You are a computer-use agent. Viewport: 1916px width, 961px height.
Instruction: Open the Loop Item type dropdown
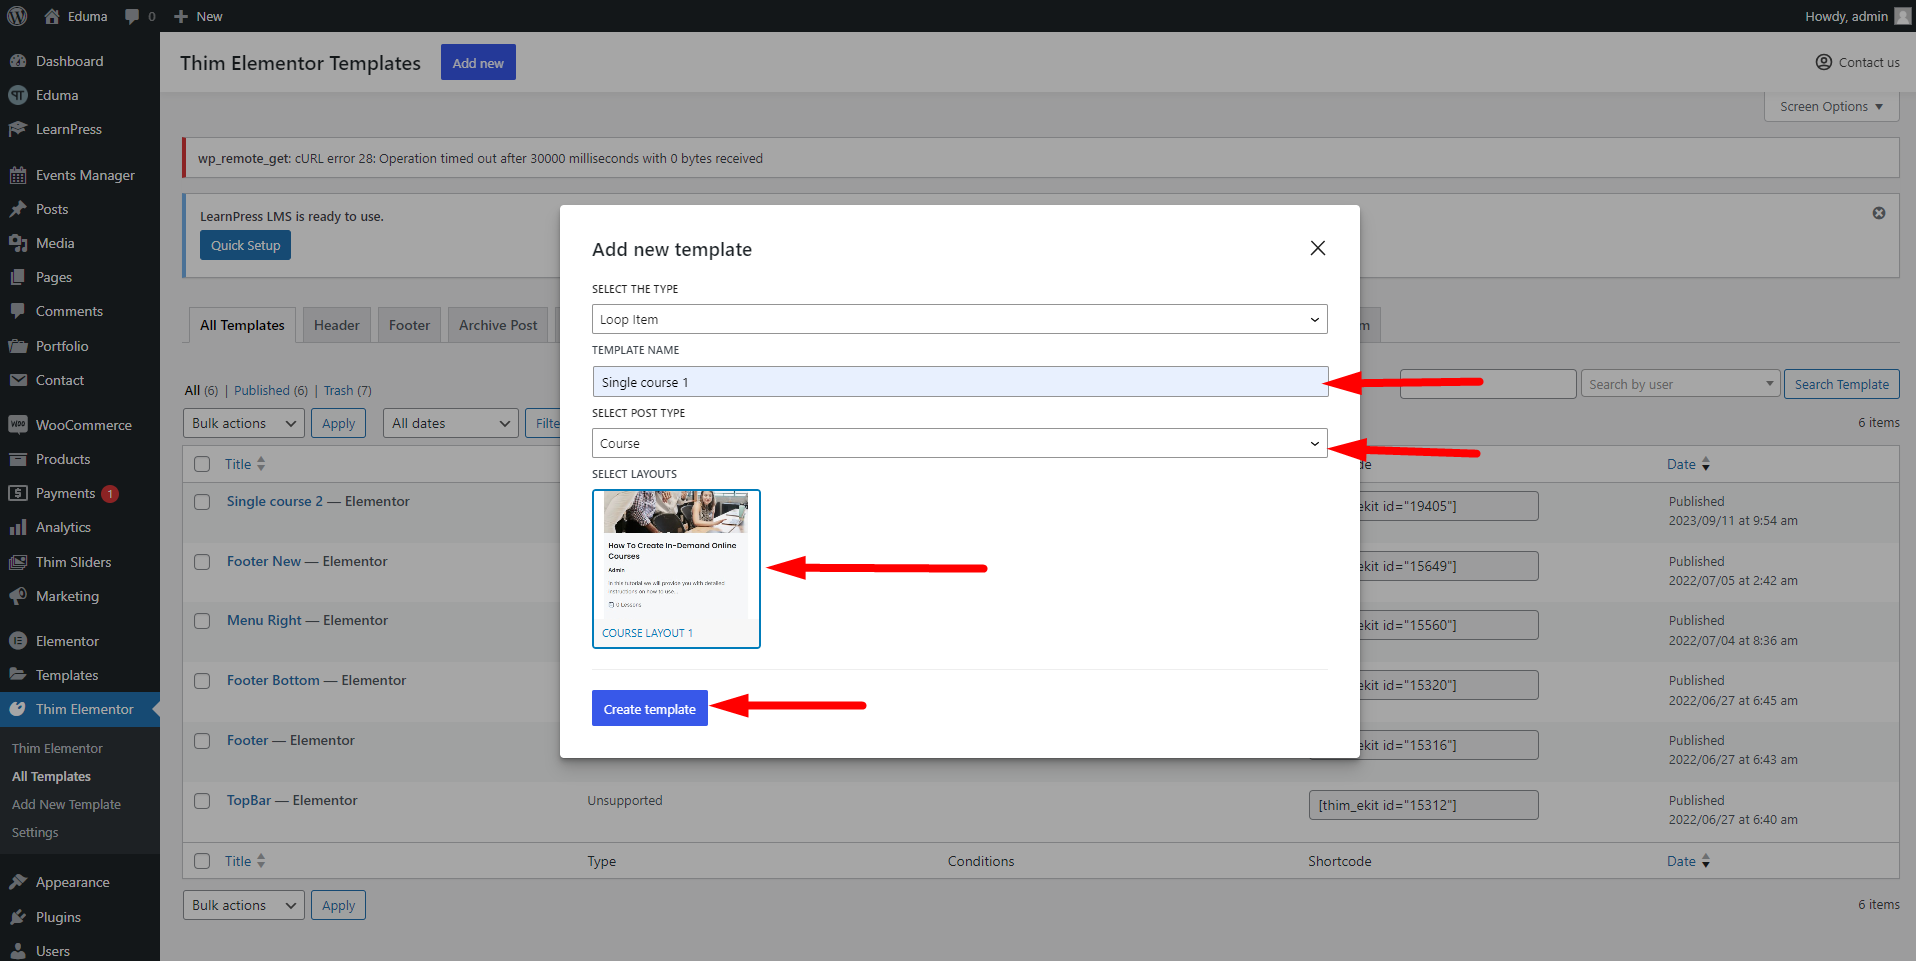[960, 319]
